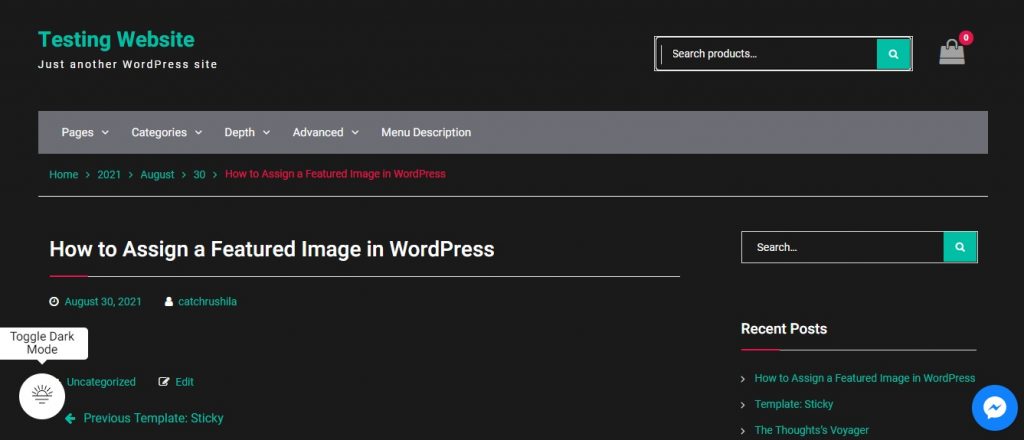Go to Home breadcrumb
The height and width of the screenshot is (440, 1024).
[x=63, y=174]
